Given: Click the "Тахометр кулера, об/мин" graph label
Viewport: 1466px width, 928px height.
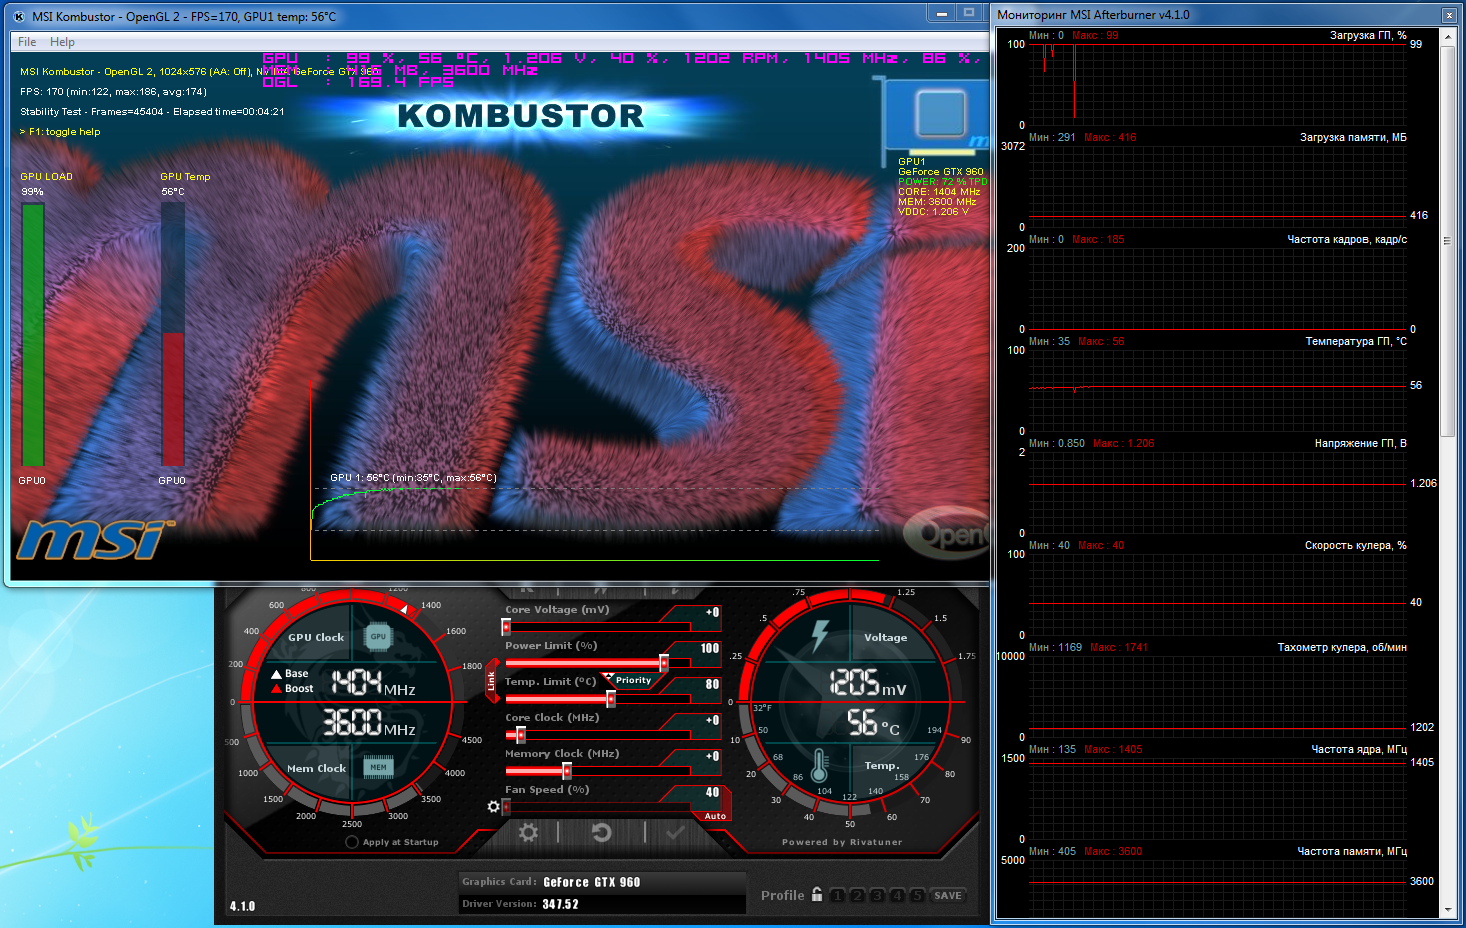Looking at the screenshot, I should (x=1342, y=647).
